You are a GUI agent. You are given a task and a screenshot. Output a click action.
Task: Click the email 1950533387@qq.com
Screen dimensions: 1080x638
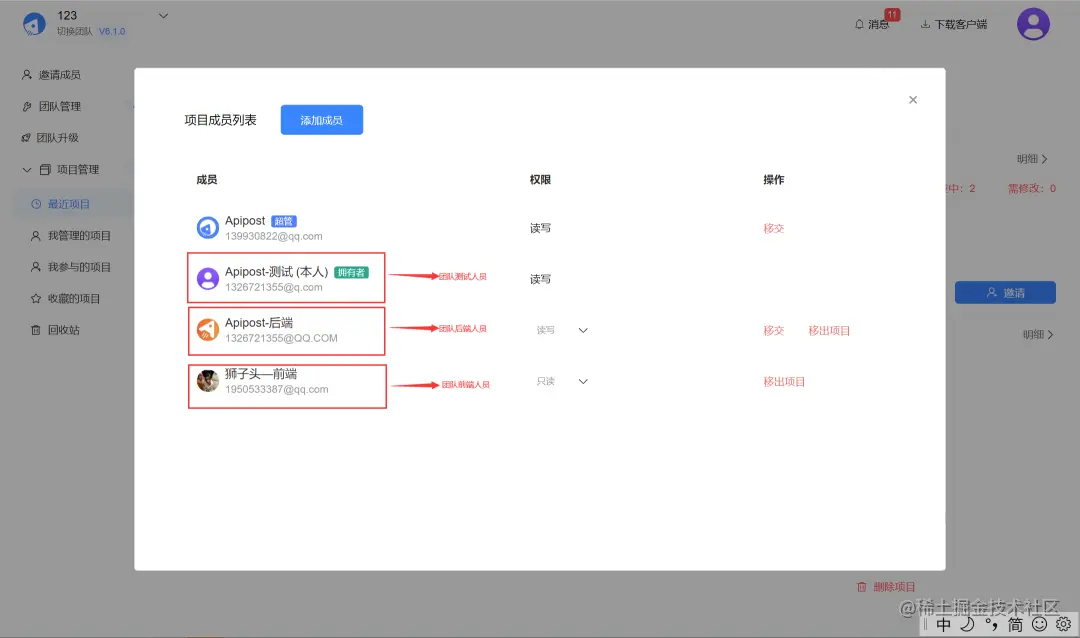tap(276, 389)
